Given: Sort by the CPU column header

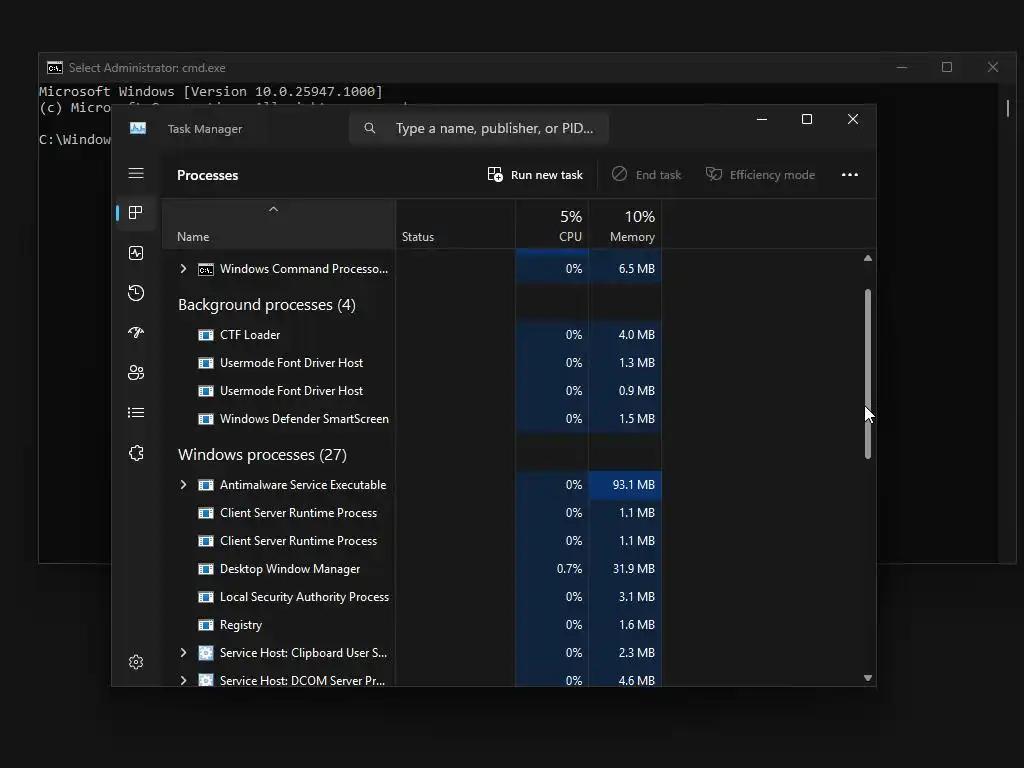Looking at the screenshot, I should click(552, 224).
